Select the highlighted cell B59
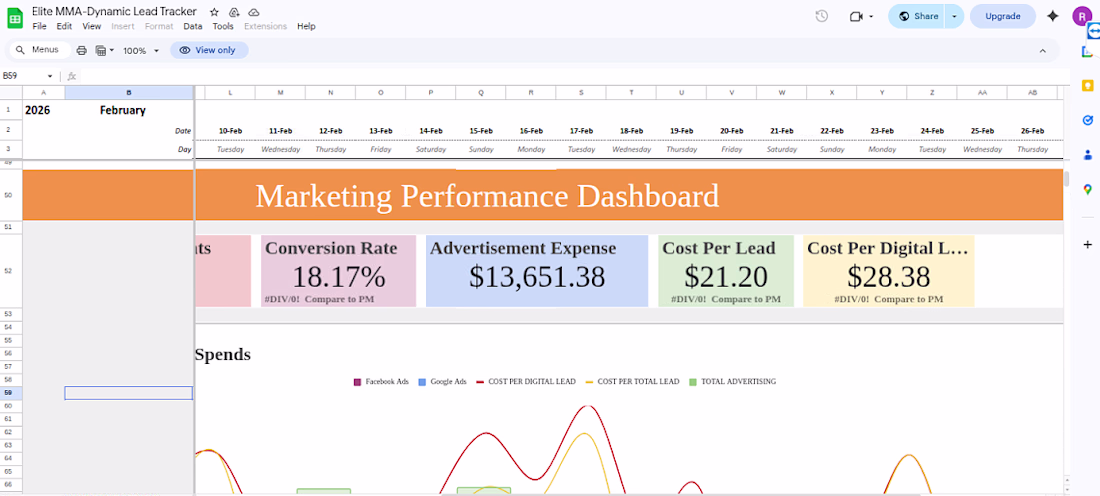The width and height of the screenshot is (1100, 496). (x=128, y=393)
